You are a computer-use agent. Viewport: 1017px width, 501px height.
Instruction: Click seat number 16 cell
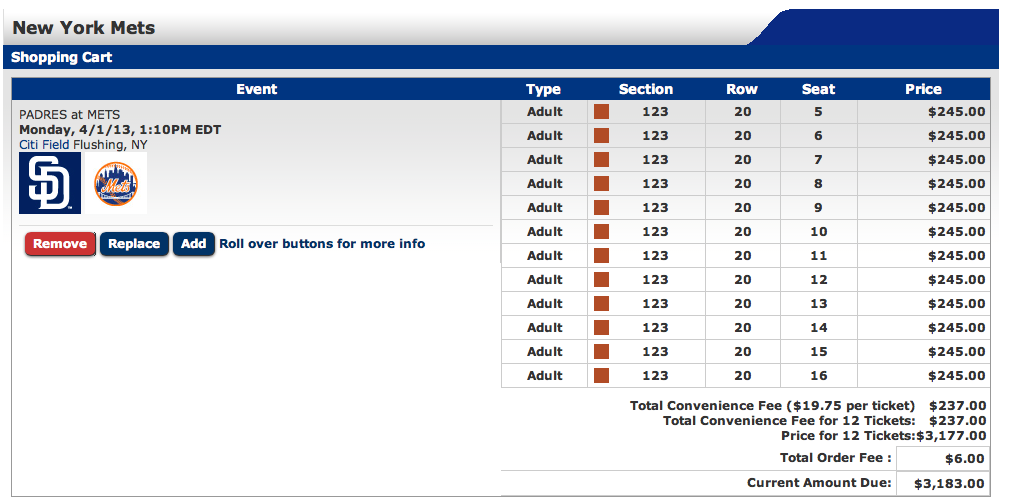click(x=819, y=376)
